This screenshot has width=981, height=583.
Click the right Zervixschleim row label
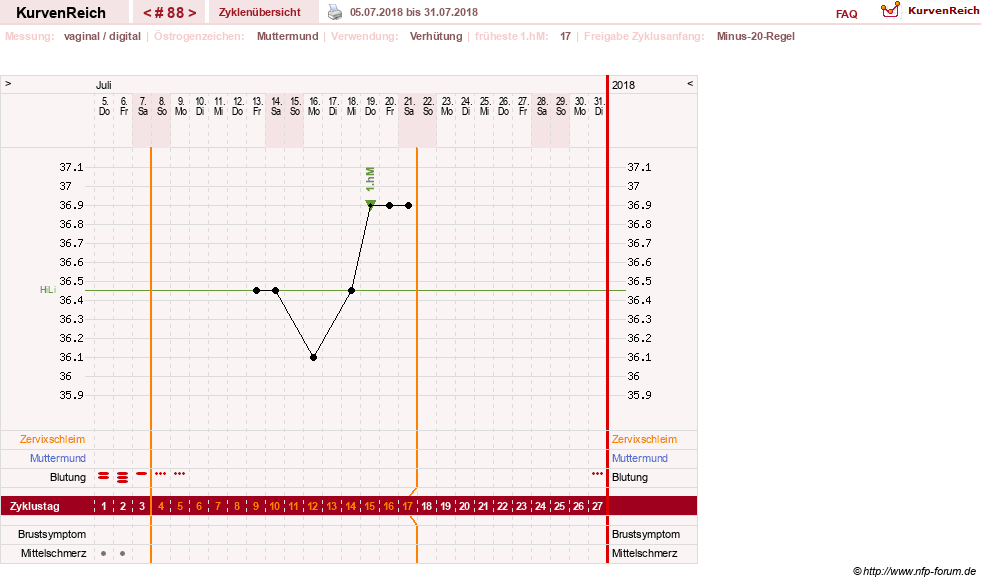coord(644,439)
